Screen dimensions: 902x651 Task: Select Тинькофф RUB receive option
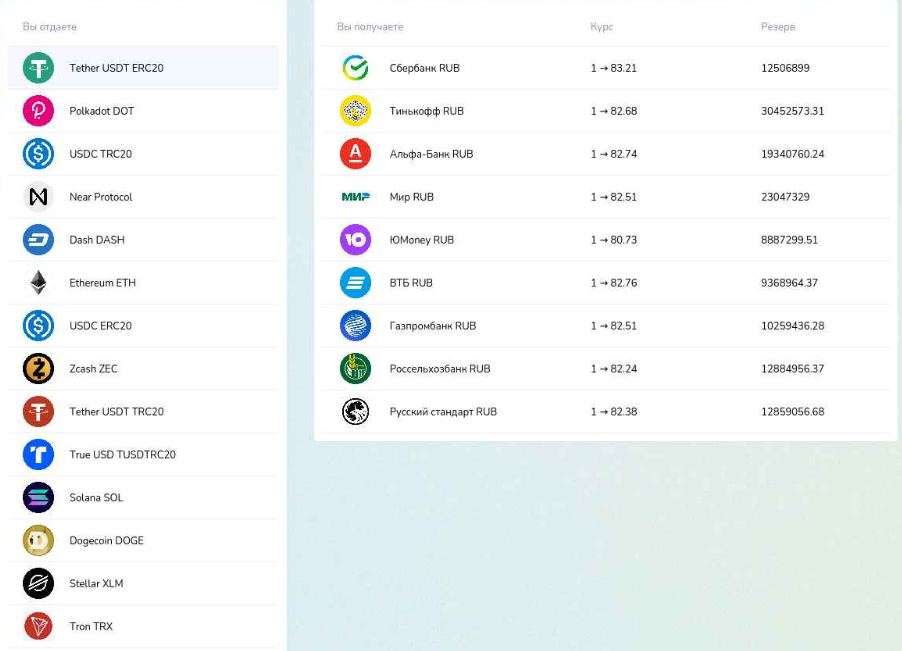coord(606,111)
